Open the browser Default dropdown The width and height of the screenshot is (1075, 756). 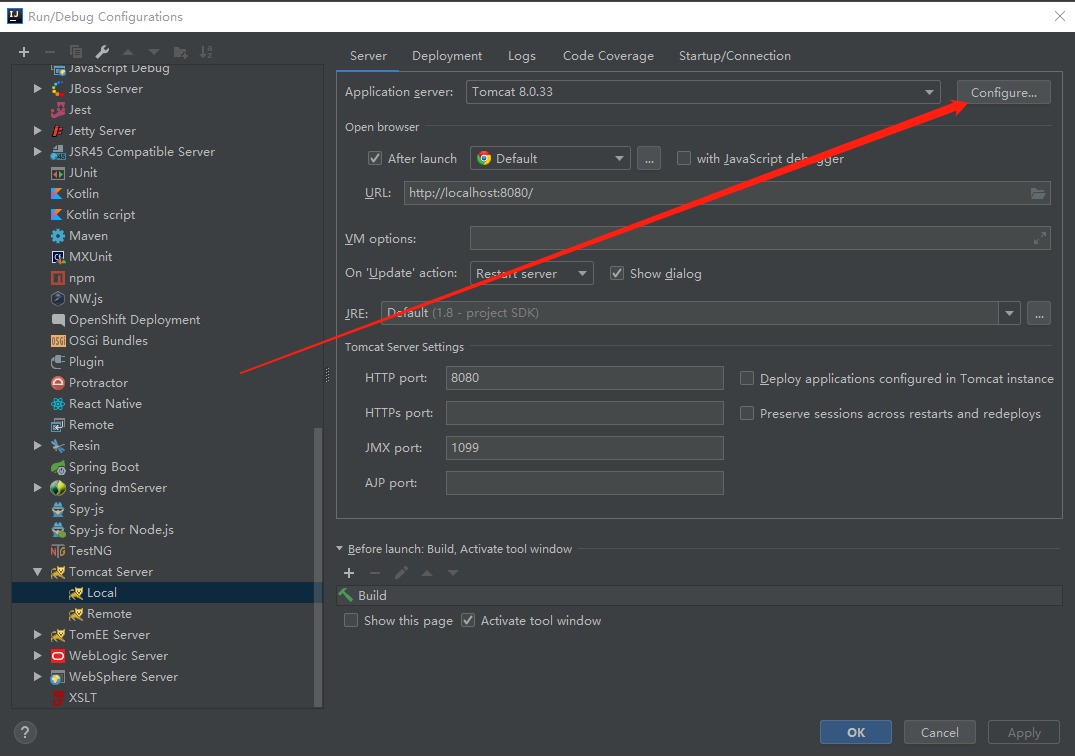(x=550, y=158)
